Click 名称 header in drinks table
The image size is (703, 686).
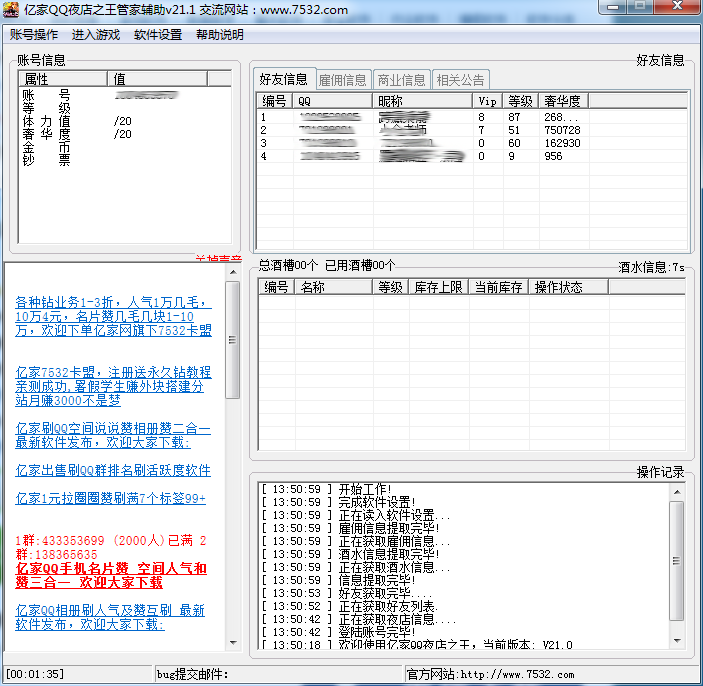coord(333,287)
